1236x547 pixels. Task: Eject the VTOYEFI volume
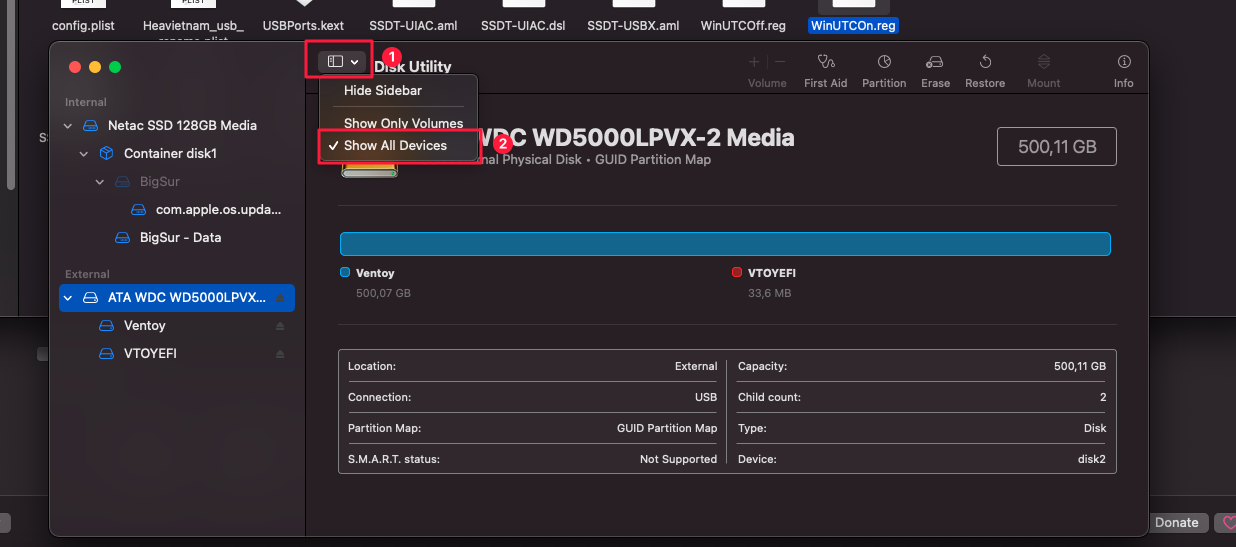click(280, 354)
